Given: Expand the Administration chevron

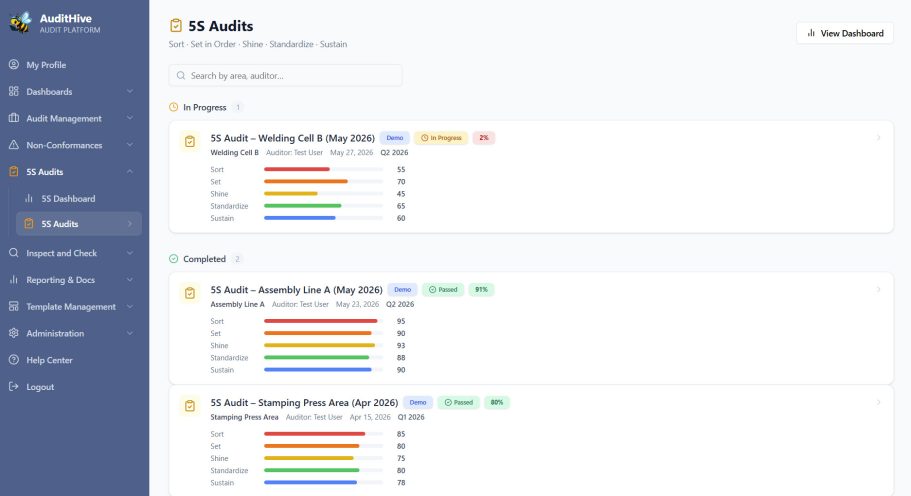Looking at the screenshot, I should pos(130,333).
